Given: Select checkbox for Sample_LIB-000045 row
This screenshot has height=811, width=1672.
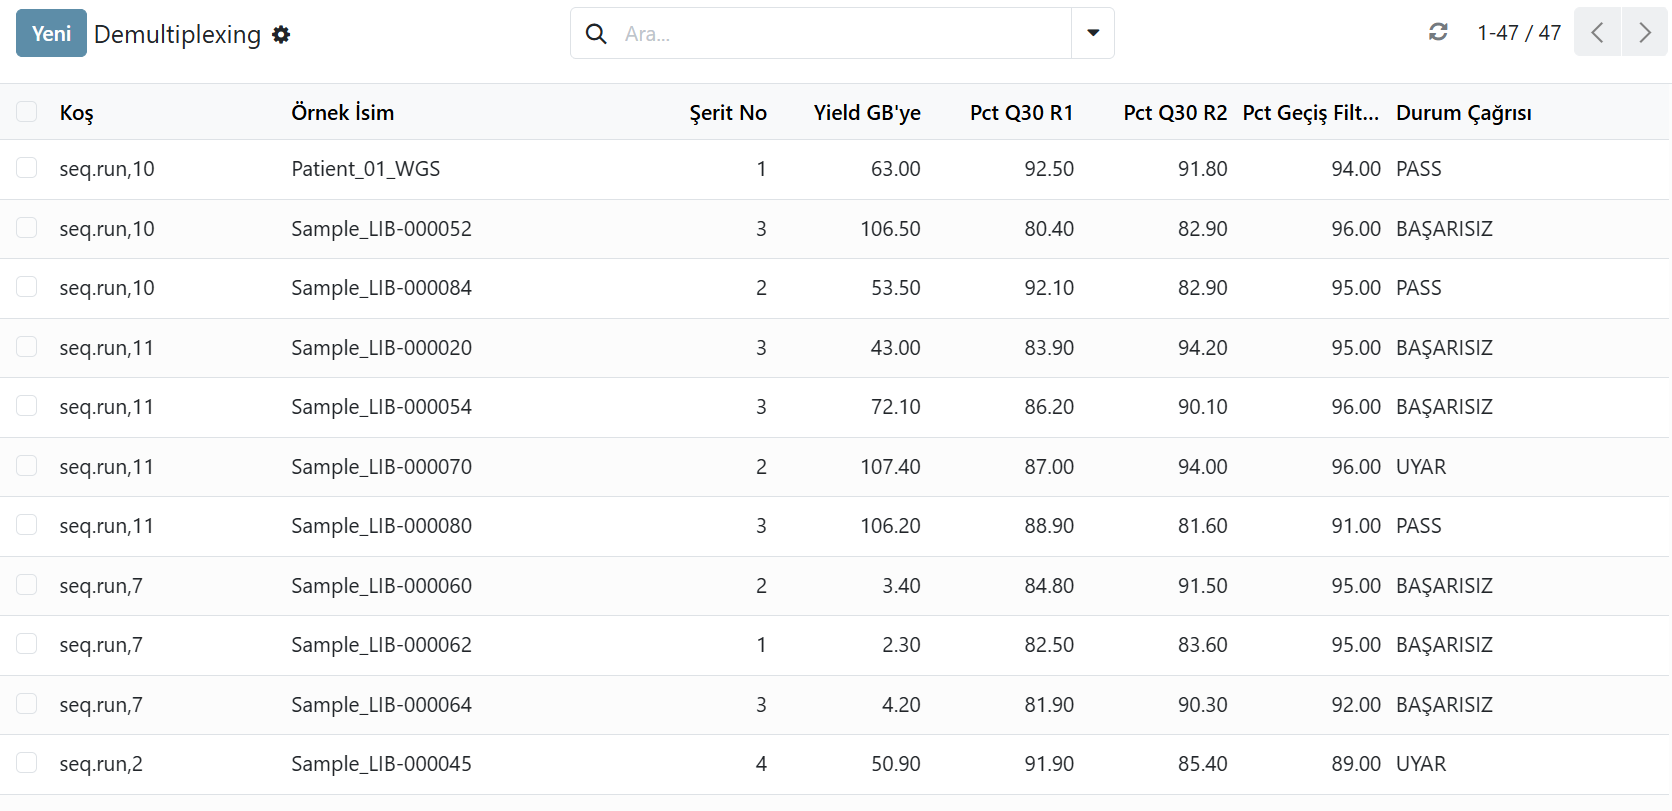Looking at the screenshot, I should pyautogui.click(x=27, y=762).
